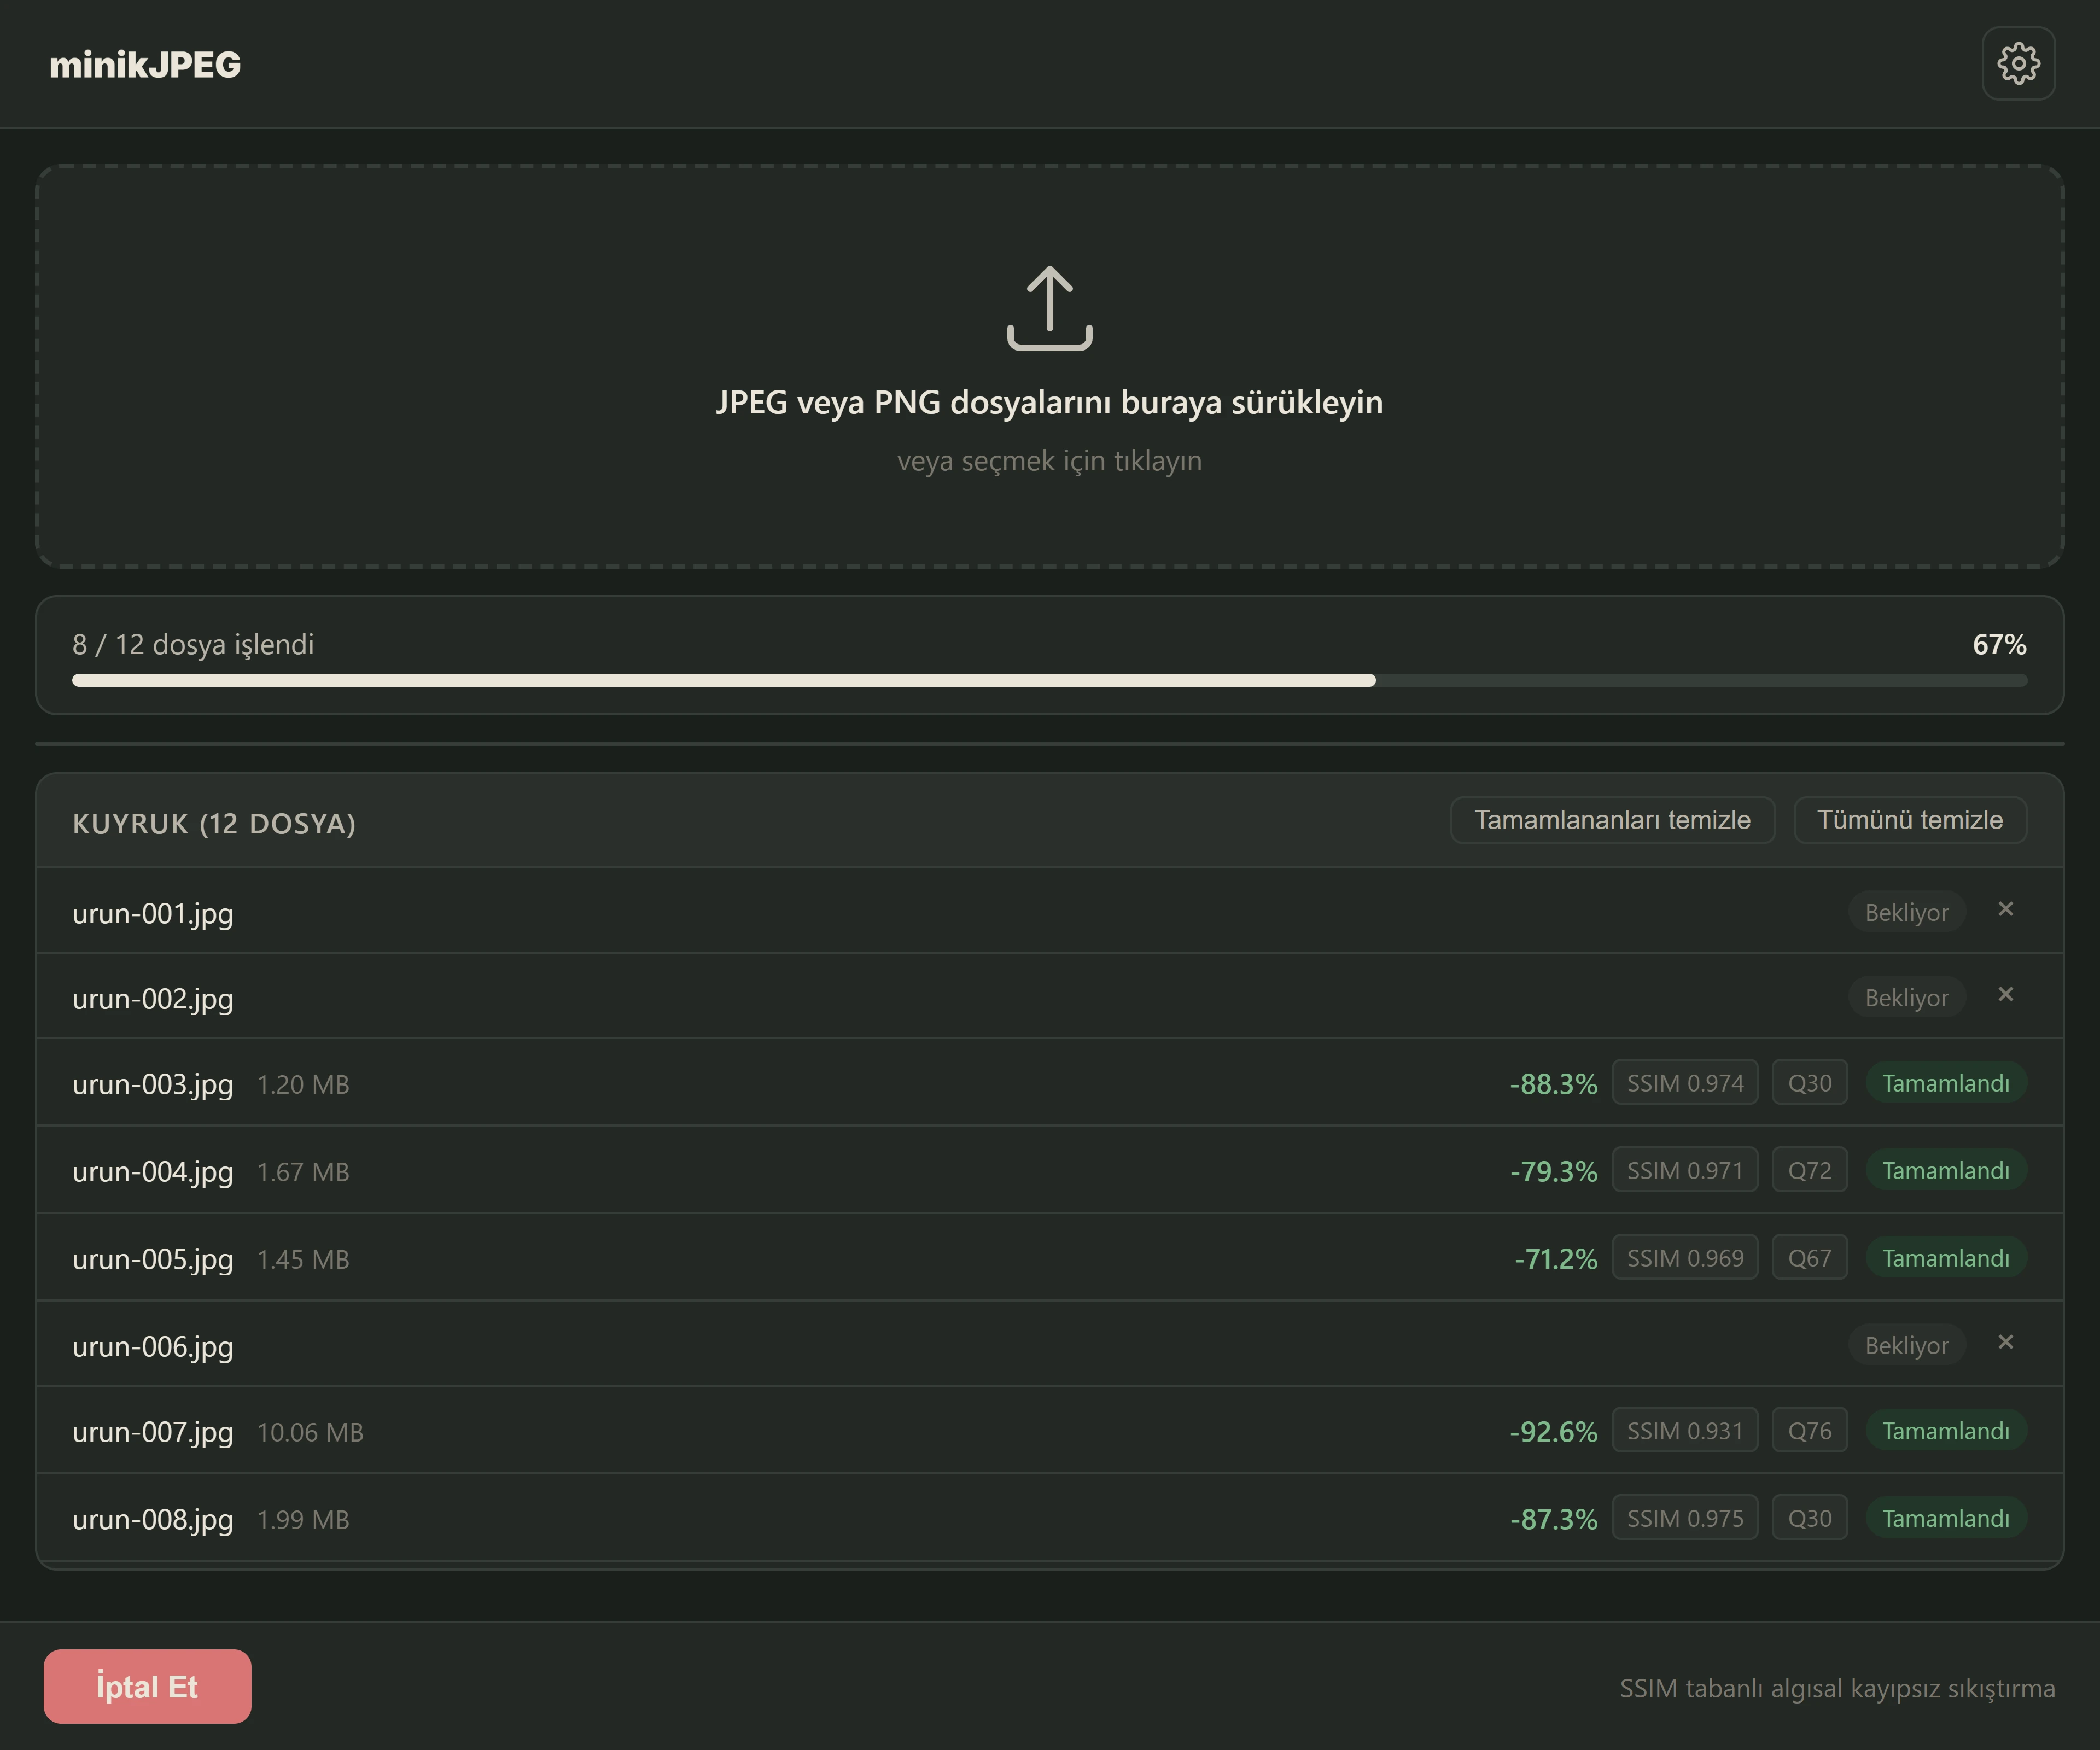The image size is (2100, 1750).
Task: Click the SSIM 0.974 badge
Action: click(x=1685, y=1083)
